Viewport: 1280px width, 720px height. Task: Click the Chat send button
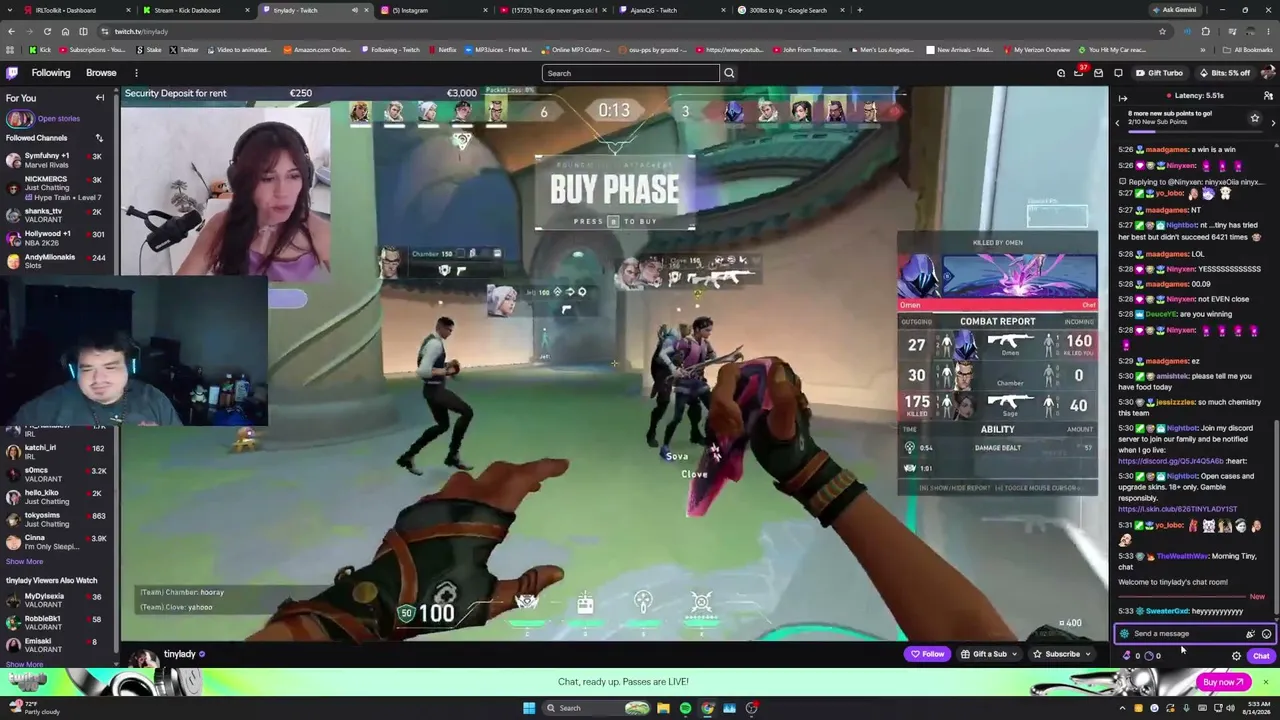[1261, 656]
